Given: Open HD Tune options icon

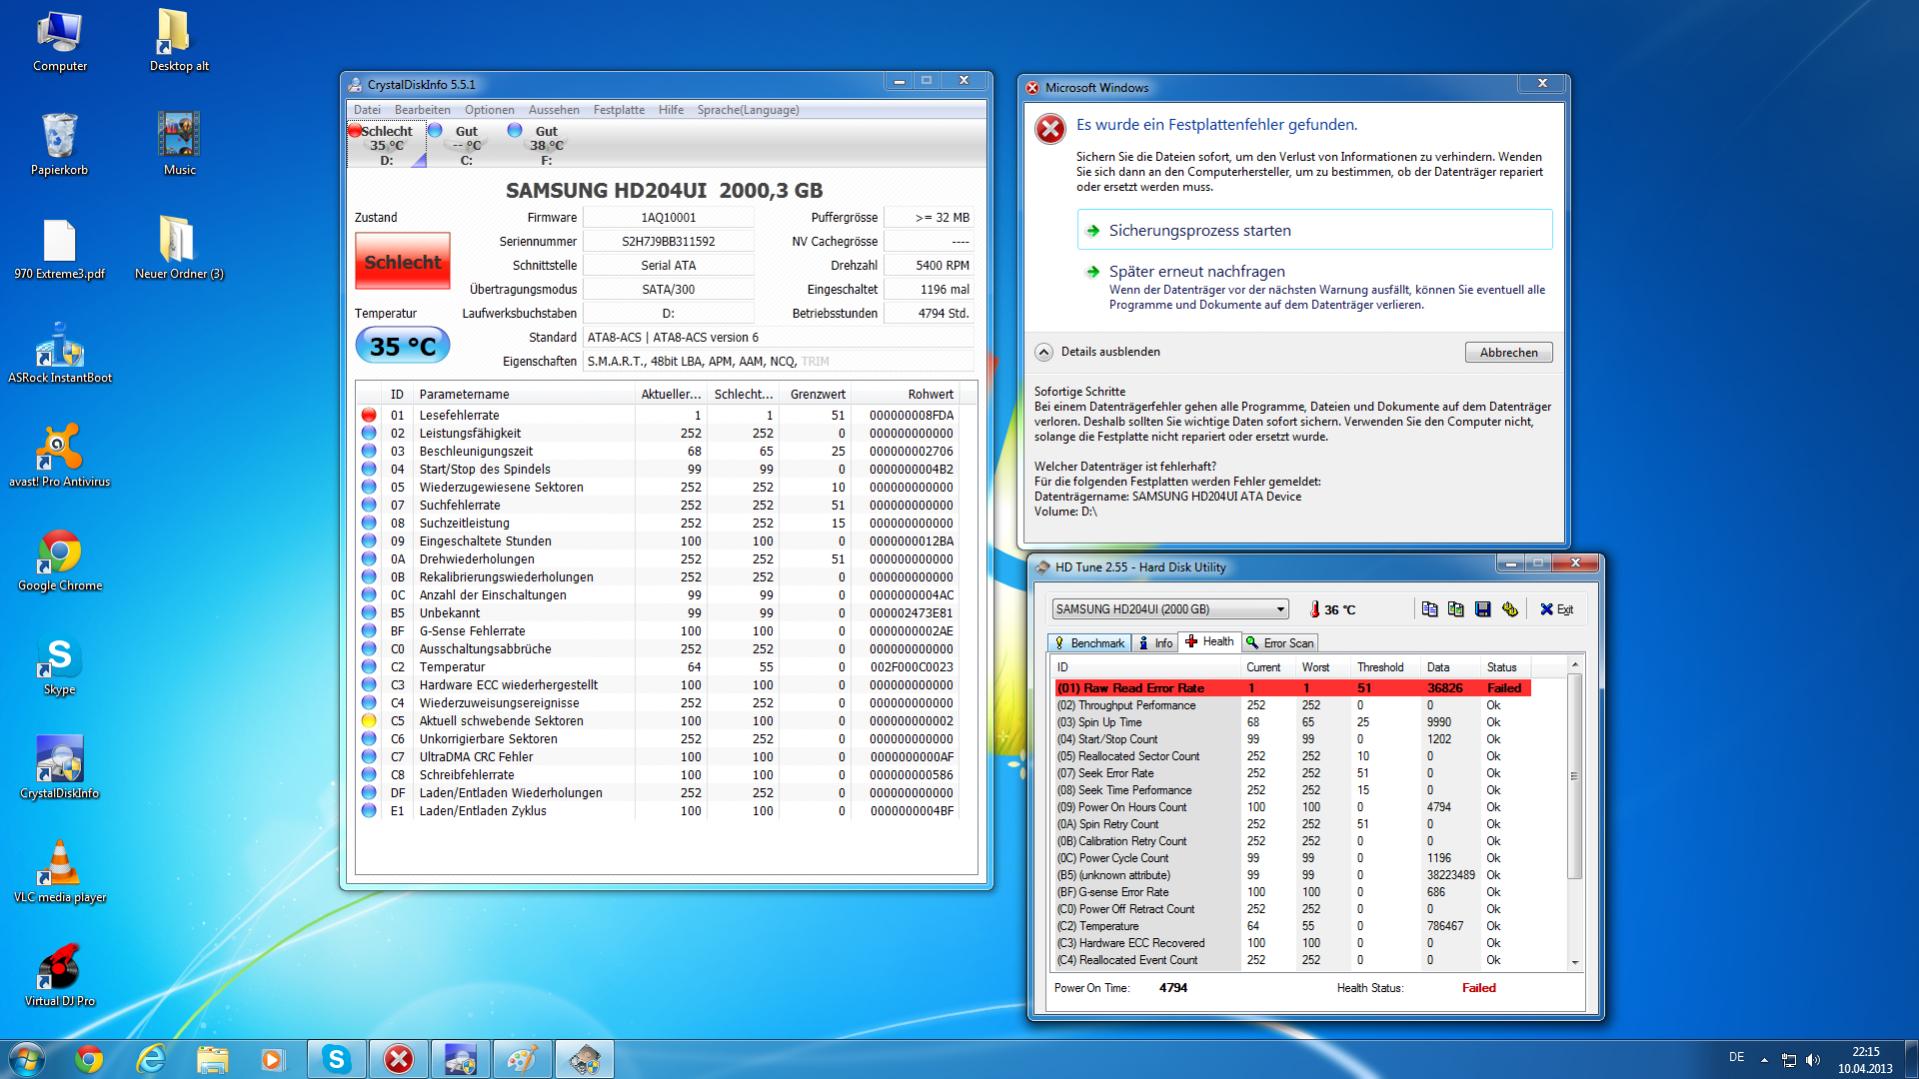Looking at the screenshot, I should coord(1510,609).
